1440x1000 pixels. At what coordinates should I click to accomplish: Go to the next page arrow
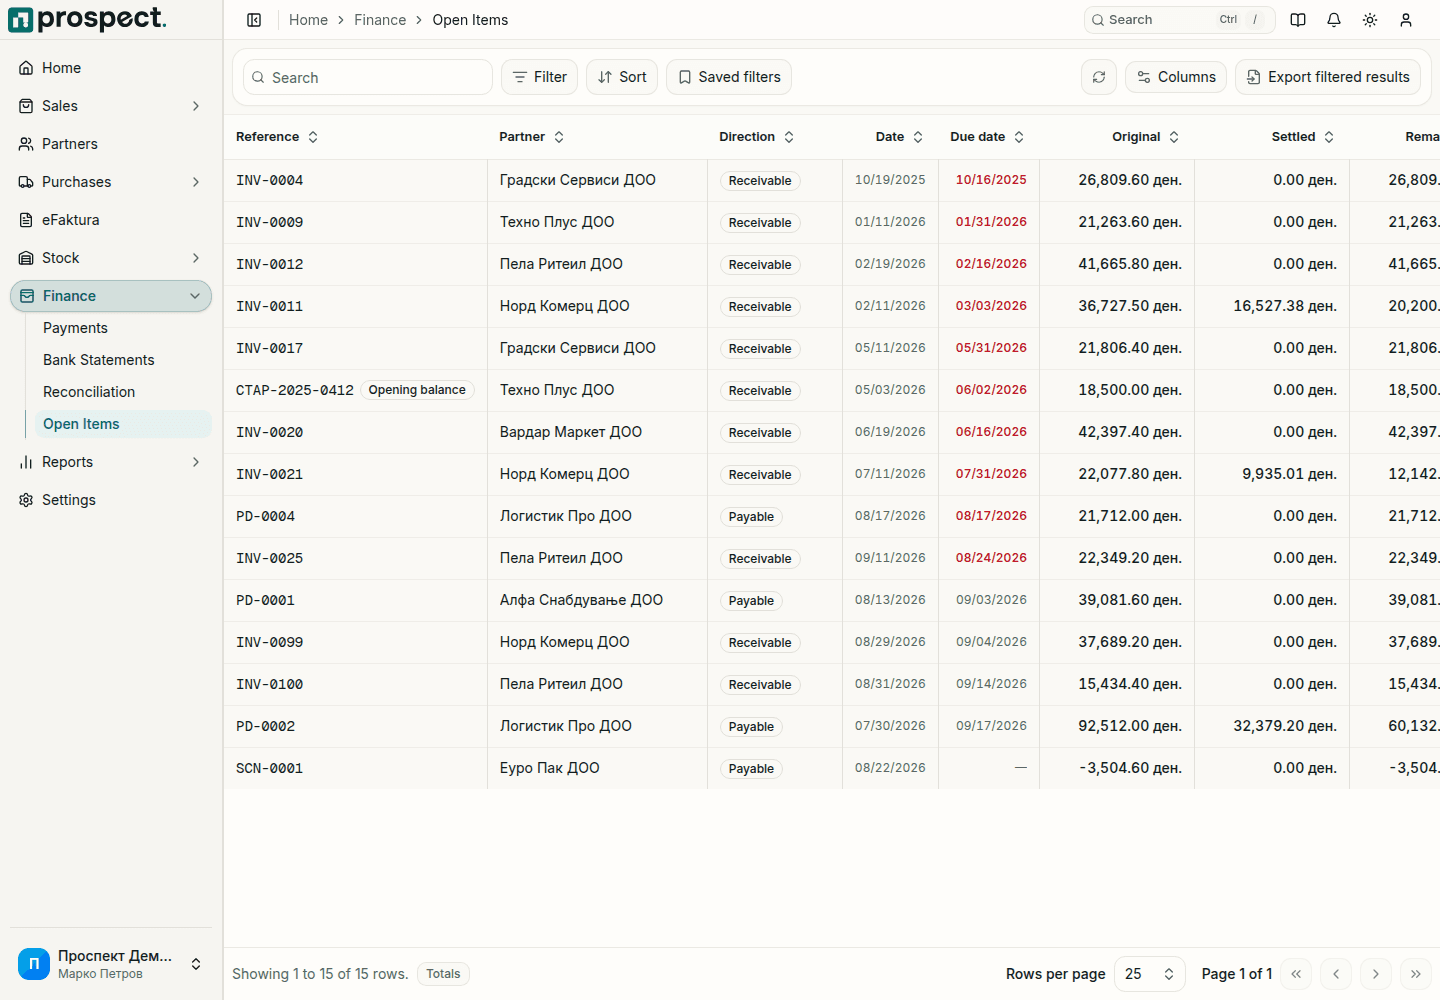click(x=1376, y=974)
